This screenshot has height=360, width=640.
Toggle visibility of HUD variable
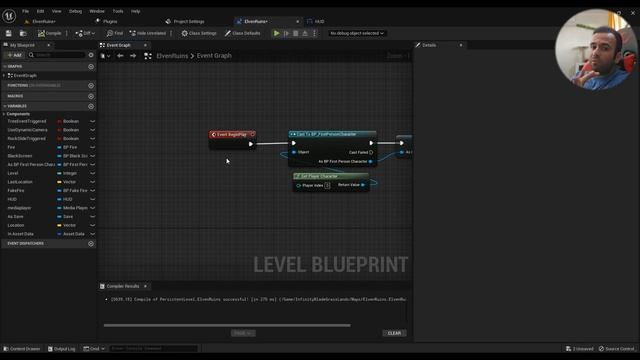(93, 199)
